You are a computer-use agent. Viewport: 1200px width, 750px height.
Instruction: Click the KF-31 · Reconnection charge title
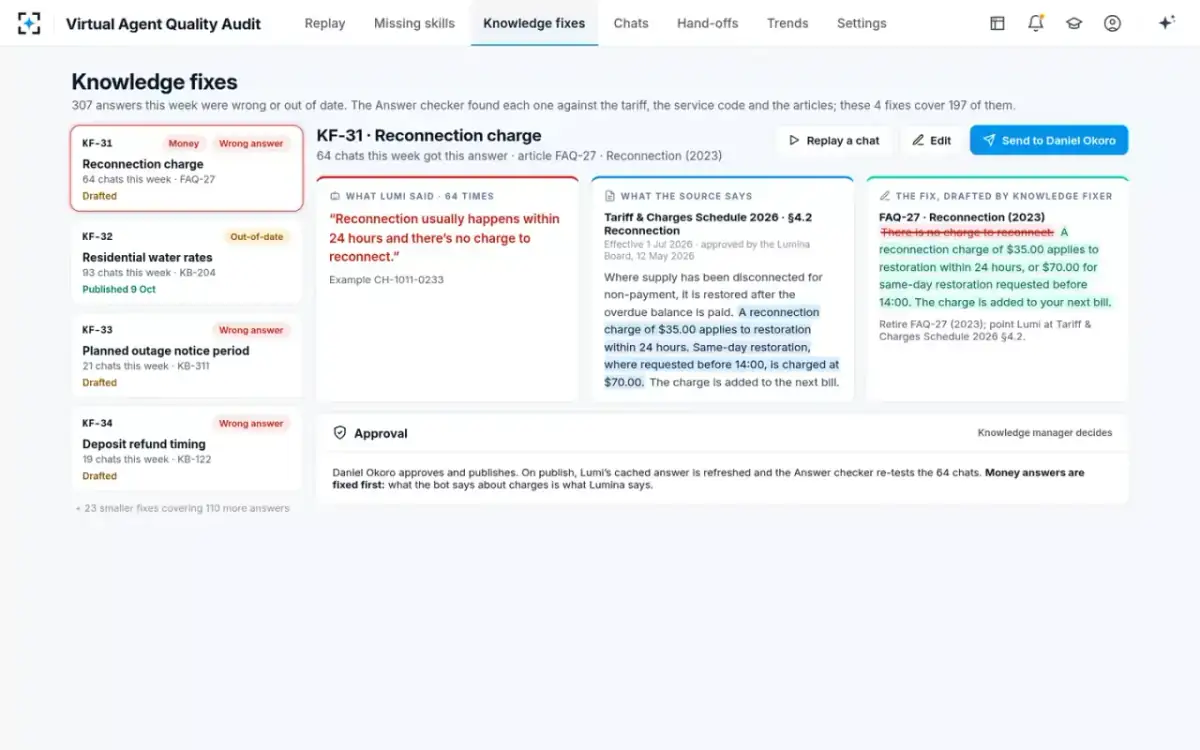pyautogui.click(x=429, y=136)
